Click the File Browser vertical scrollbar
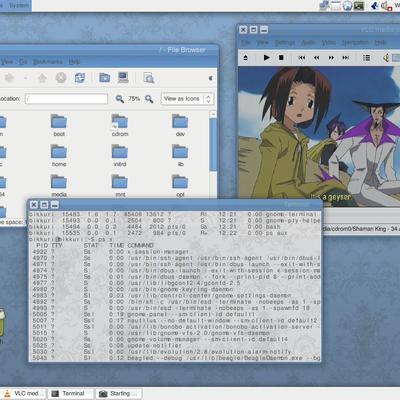 (213, 143)
